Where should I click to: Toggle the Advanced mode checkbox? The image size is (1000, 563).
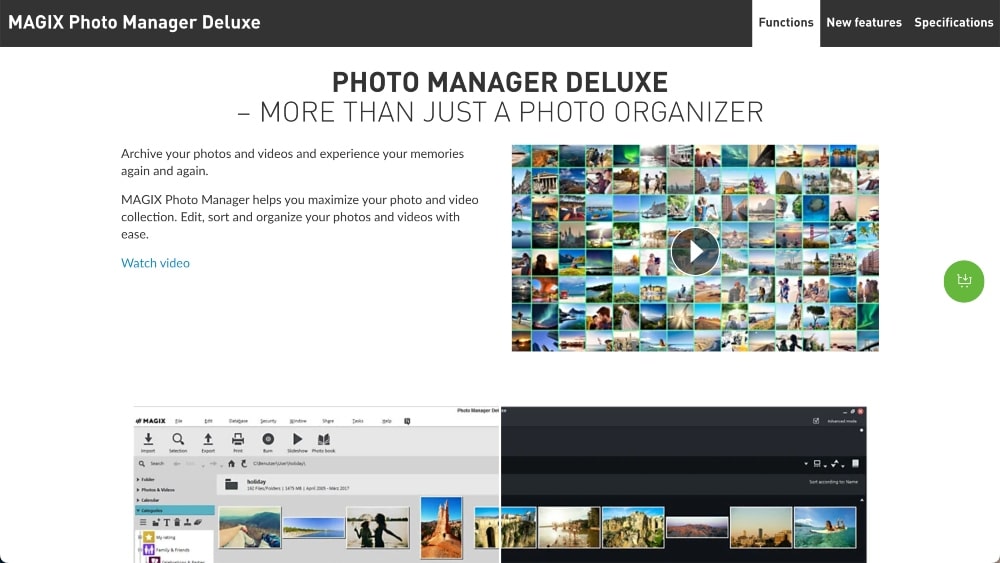816,421
